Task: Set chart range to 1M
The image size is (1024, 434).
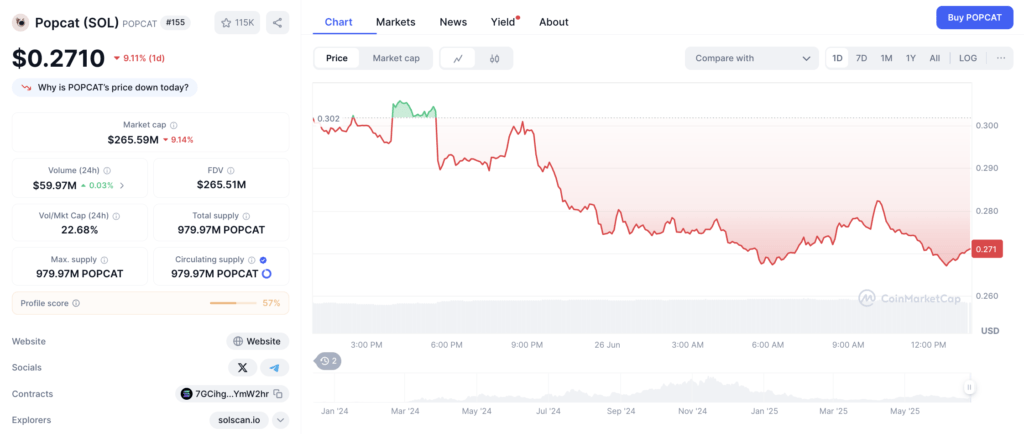Action: tap(886, 58)
